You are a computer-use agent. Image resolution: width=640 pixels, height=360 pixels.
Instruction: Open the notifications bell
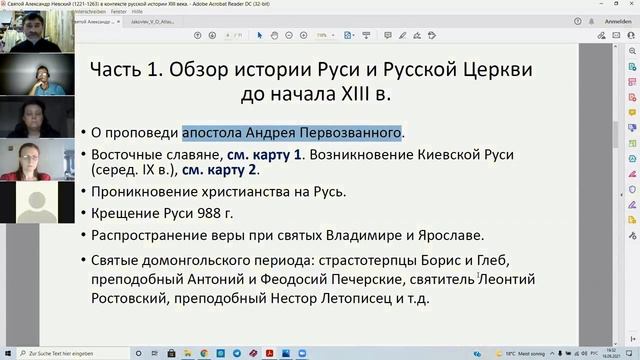591,21
